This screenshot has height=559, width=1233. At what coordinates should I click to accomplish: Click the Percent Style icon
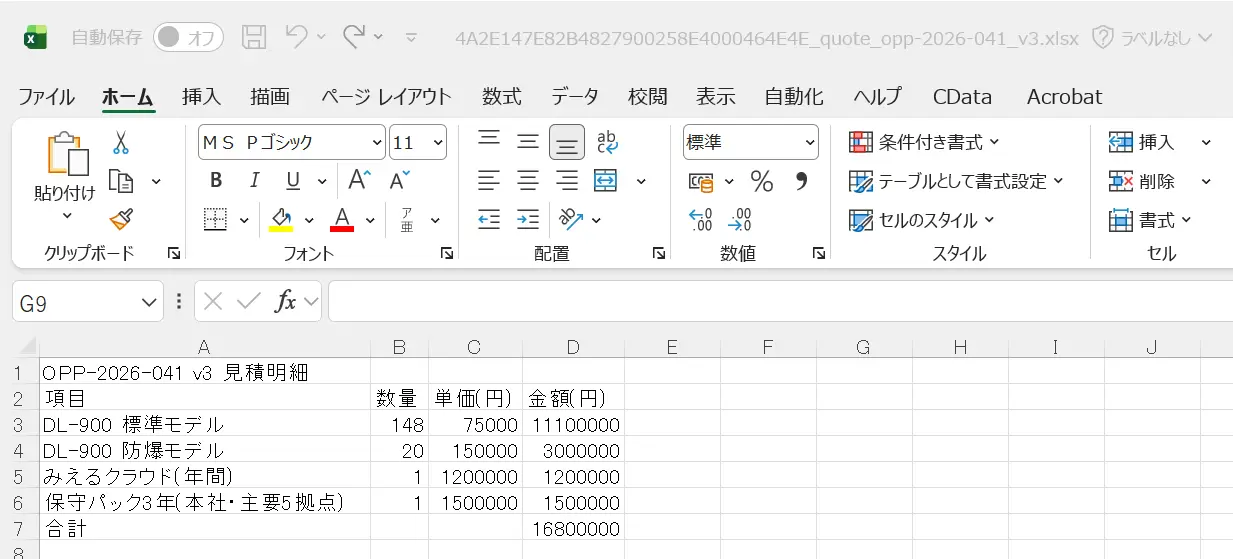762,181
